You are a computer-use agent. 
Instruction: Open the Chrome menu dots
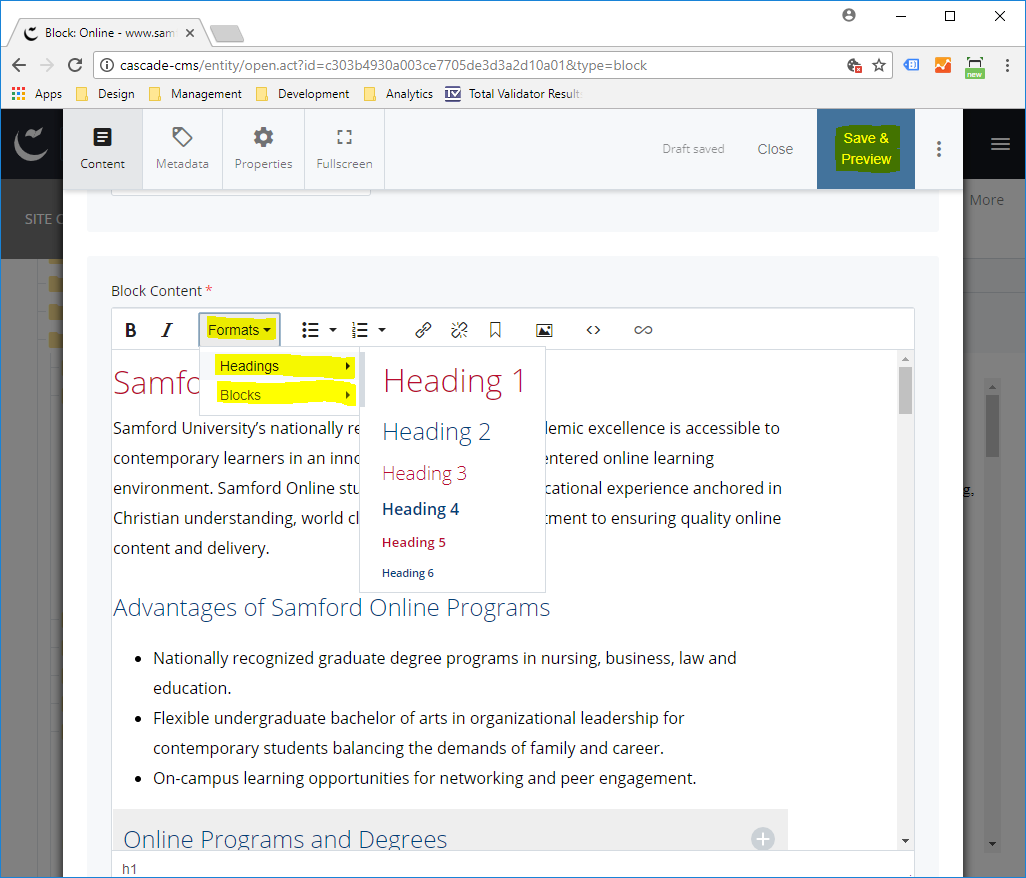(x=1007, y=65)
